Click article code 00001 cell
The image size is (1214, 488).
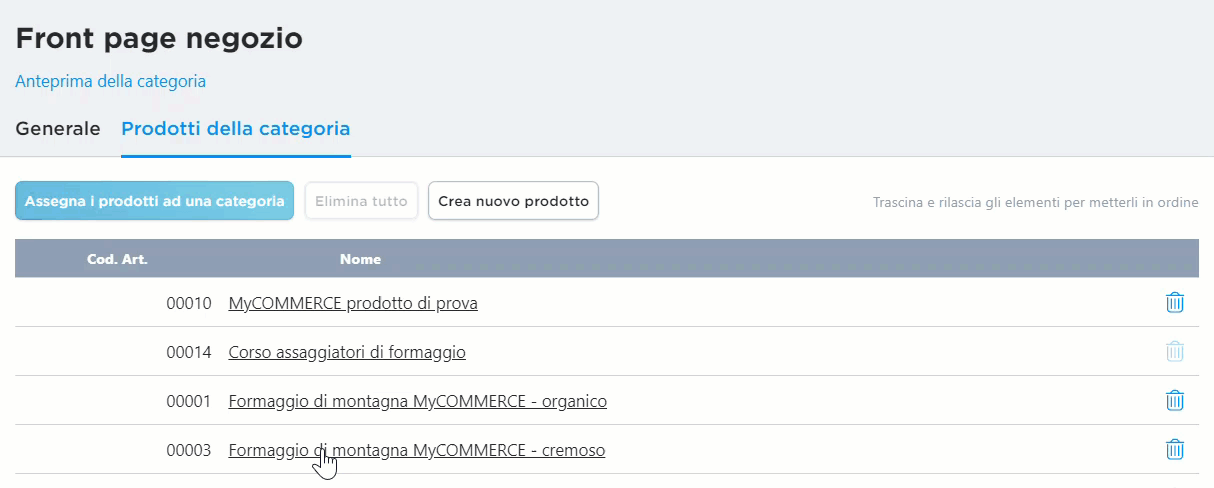[188, 401]
